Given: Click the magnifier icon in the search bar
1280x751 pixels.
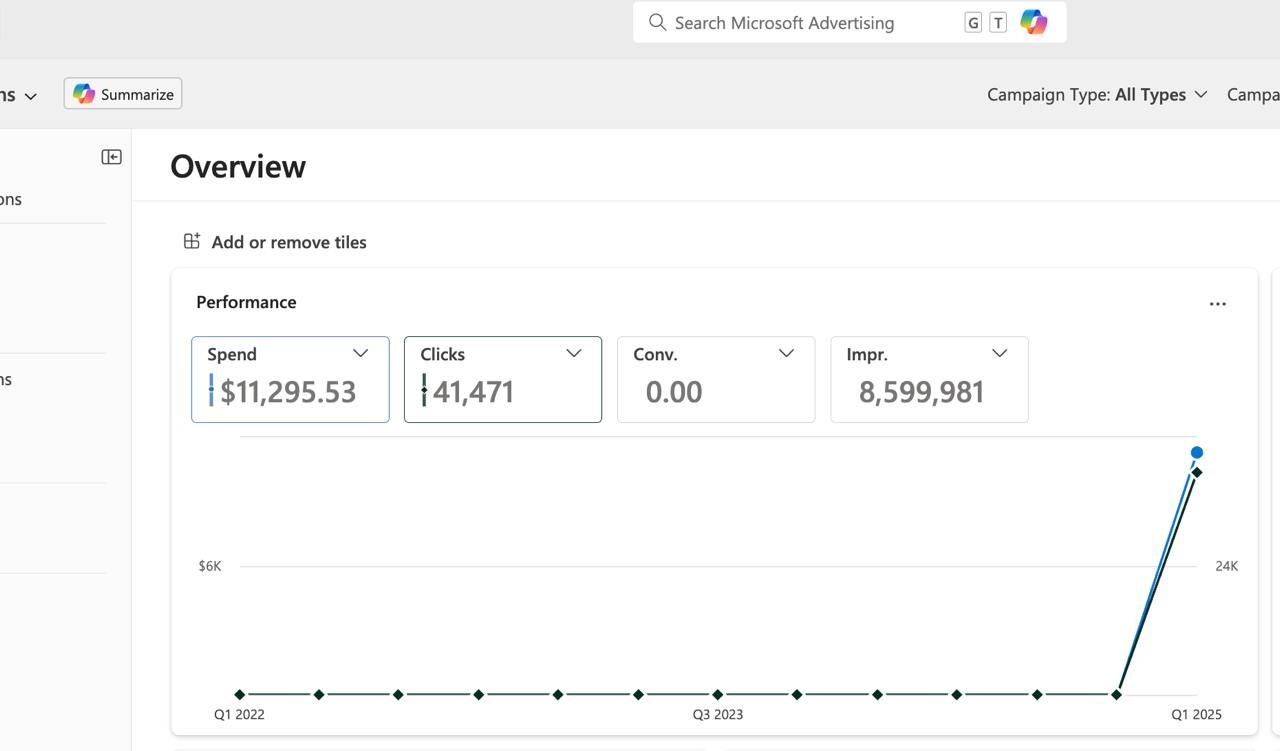Looking at the screenshot, I should click(657, 22).
